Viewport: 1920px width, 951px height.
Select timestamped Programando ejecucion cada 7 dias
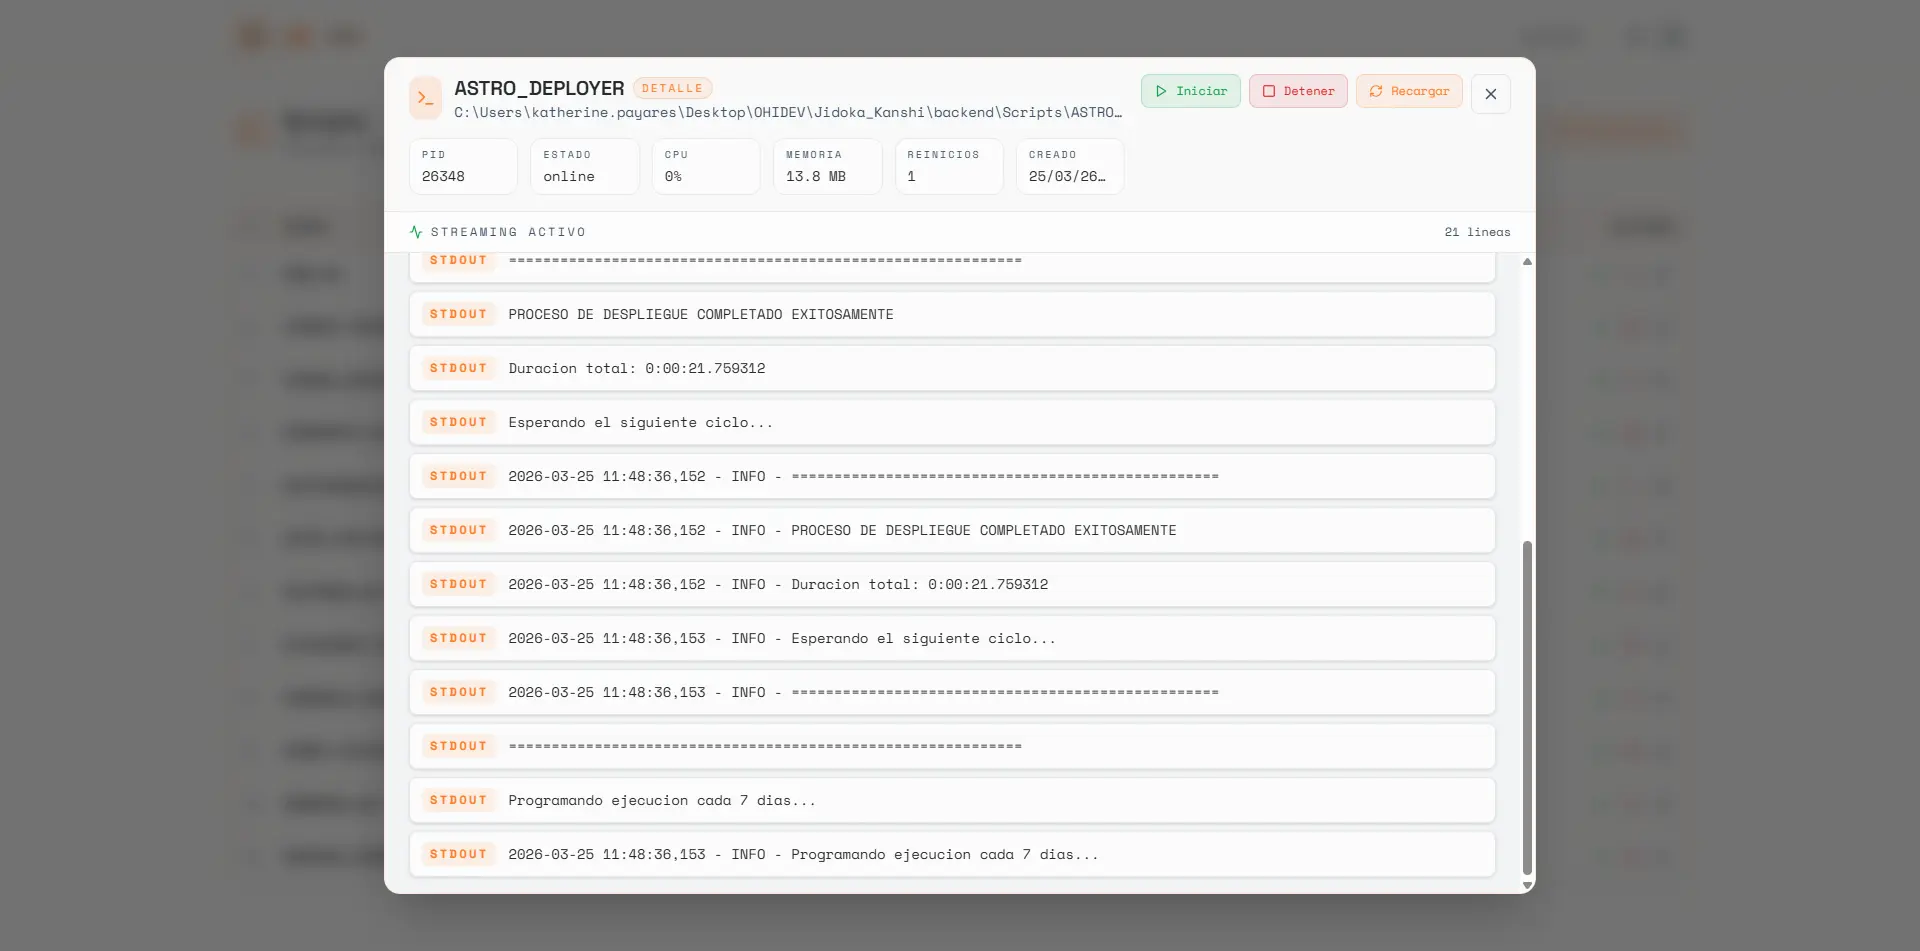click(x=952, y=855)
